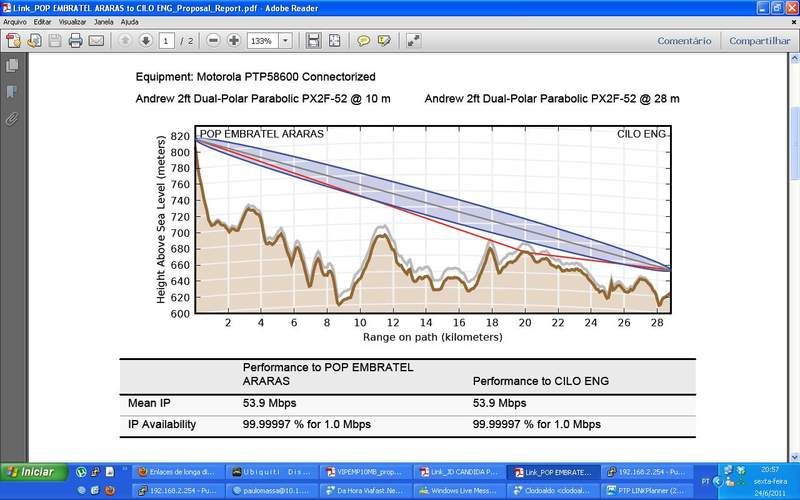Image resolution: width=800 pixels, height=500 pixels.
Task: Switch to Clodoaldo taskbar item
Action: pyautogui.click(x=553, y=491)
